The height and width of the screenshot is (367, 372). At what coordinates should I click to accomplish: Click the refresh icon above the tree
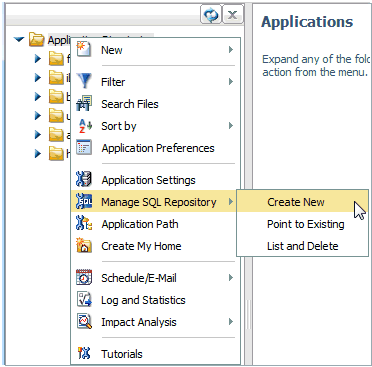(x=211, y=15)
